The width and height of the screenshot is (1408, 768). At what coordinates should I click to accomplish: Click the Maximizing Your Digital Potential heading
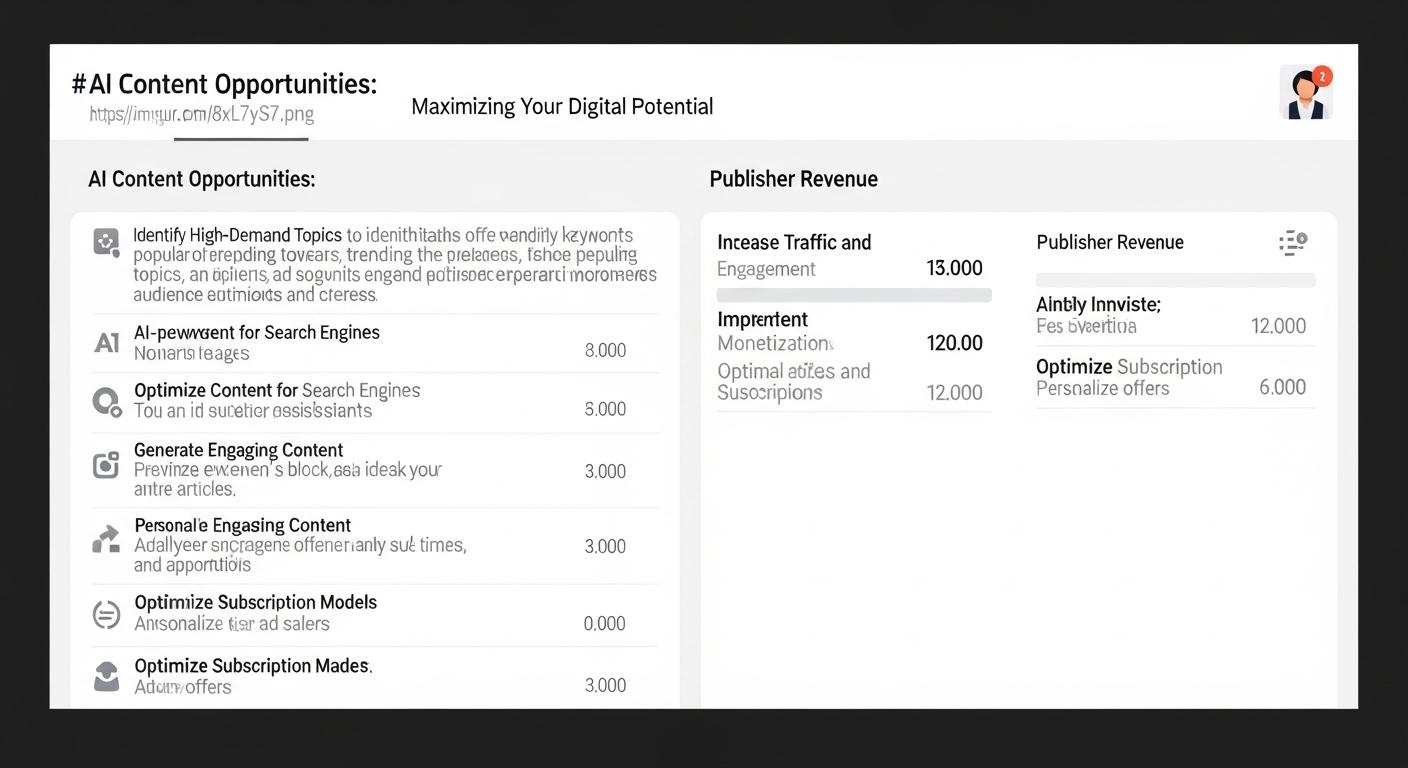562,106
